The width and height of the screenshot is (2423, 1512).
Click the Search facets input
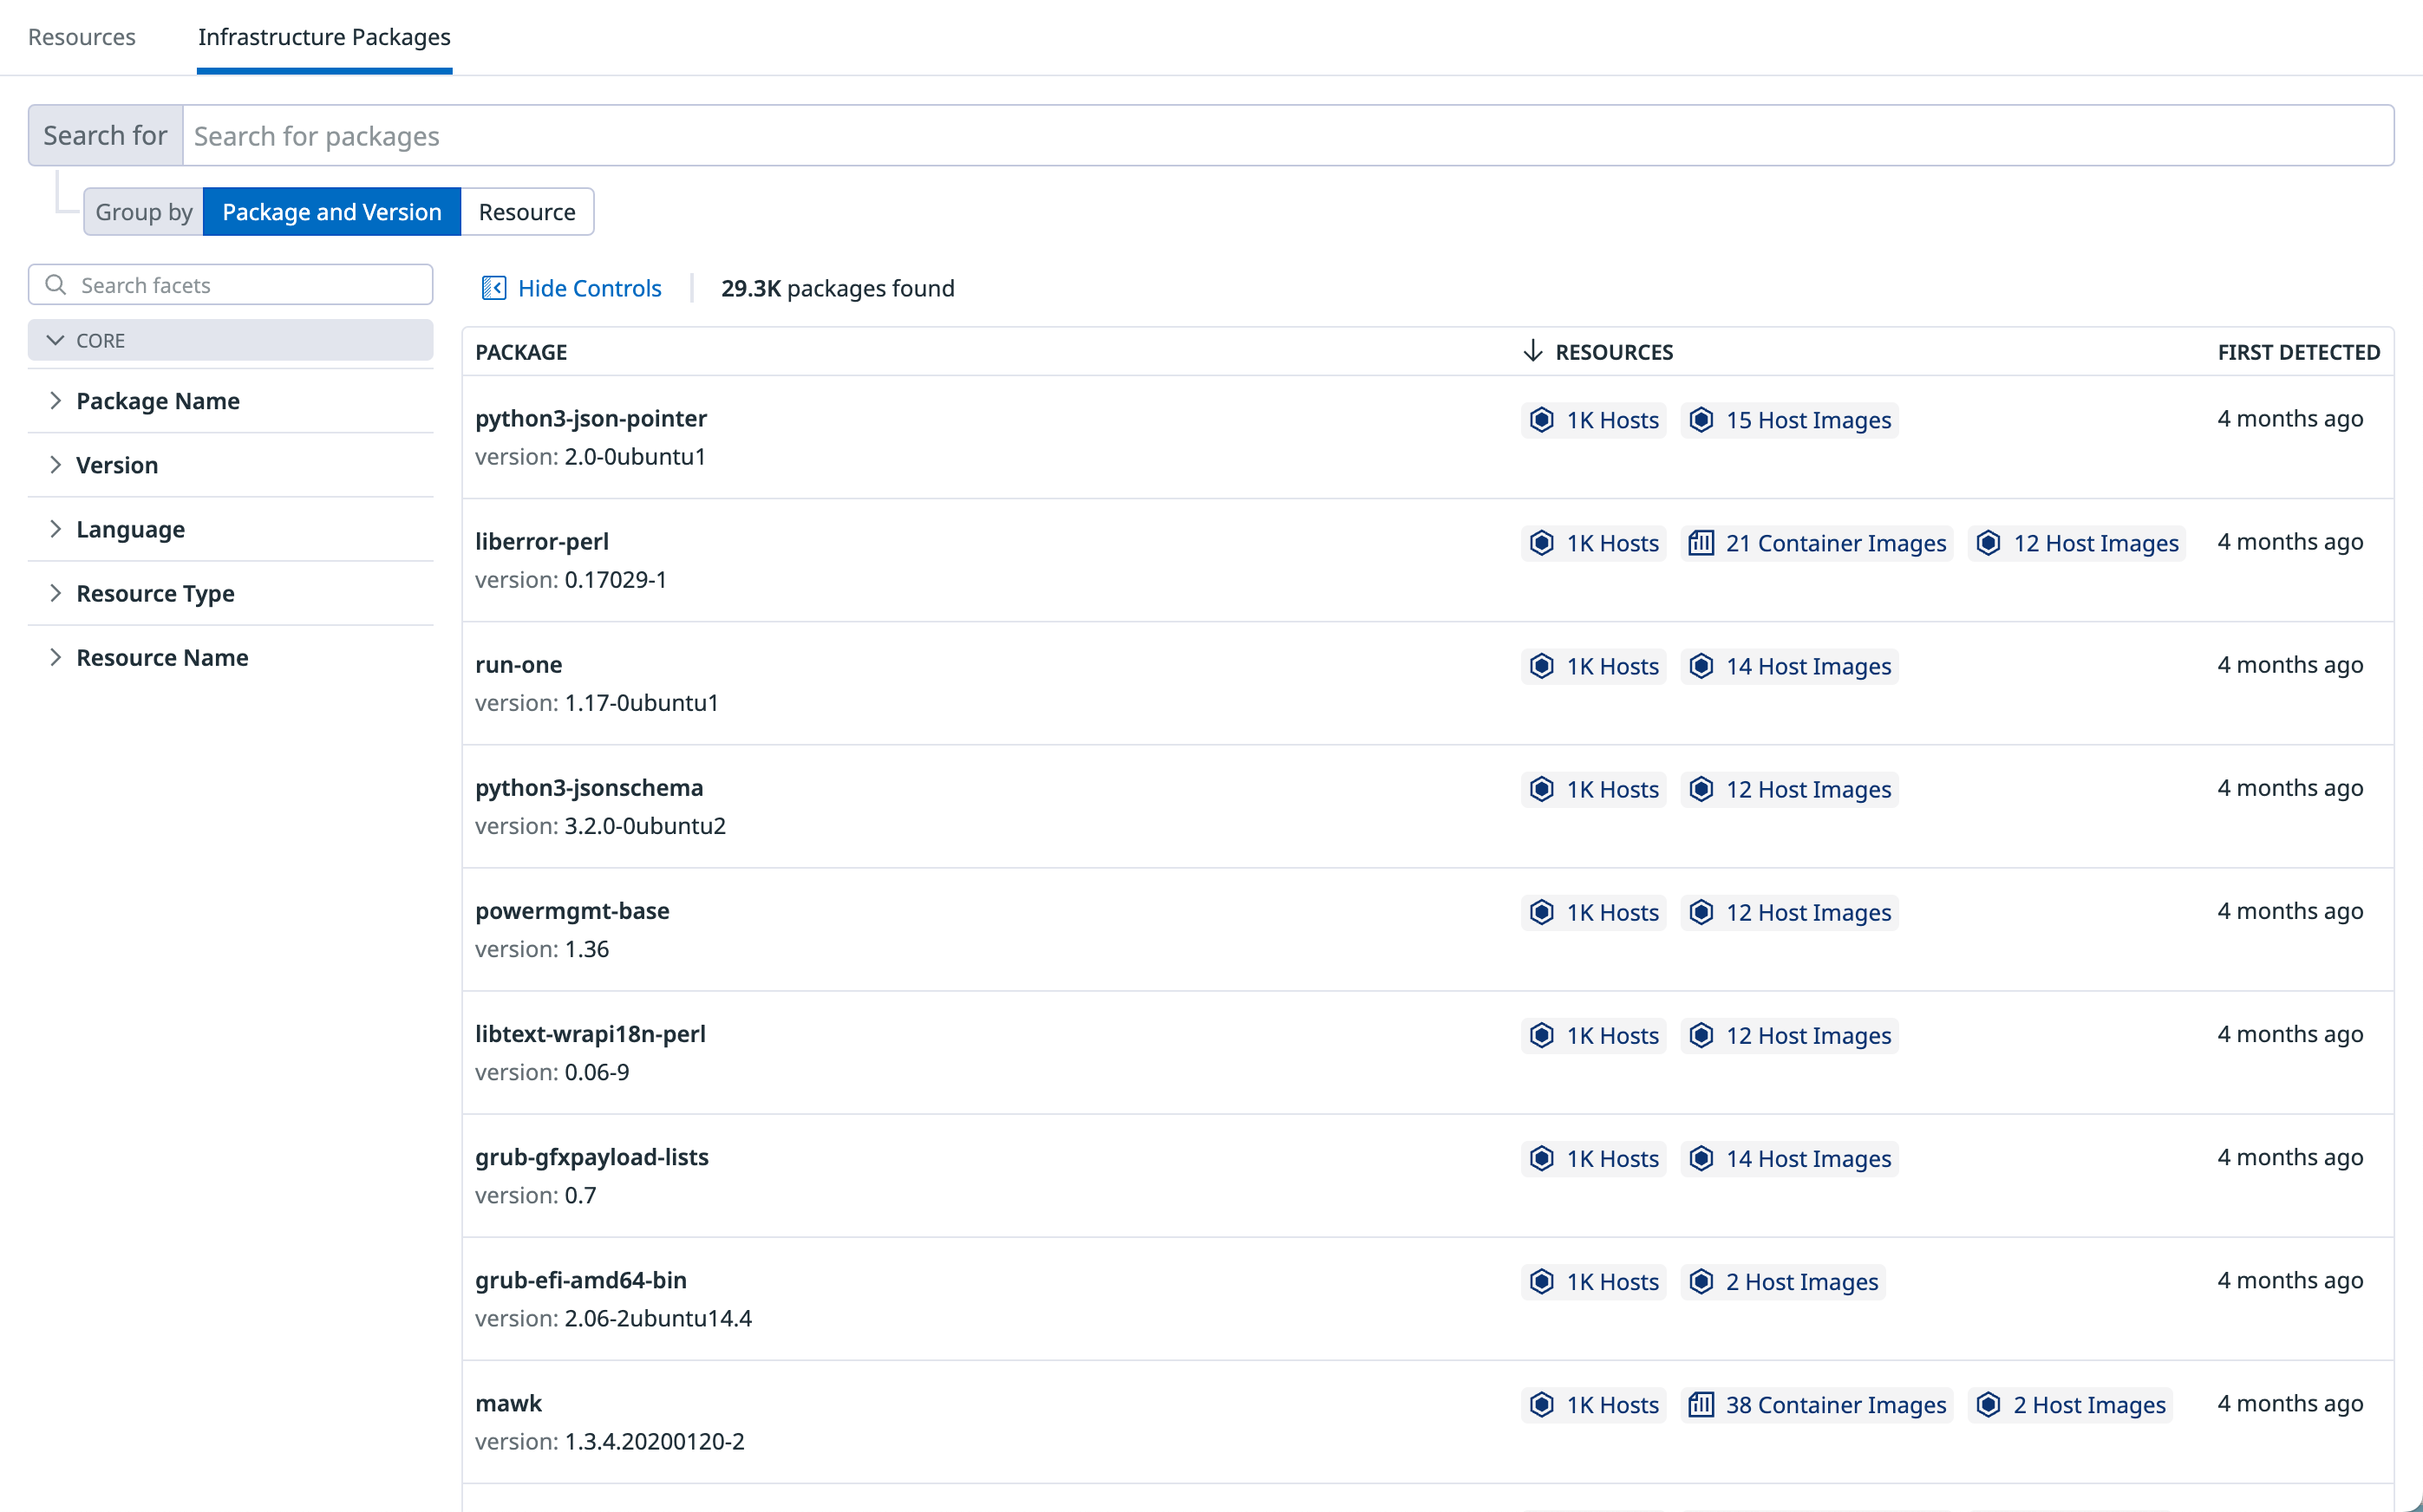coord(231,285)
